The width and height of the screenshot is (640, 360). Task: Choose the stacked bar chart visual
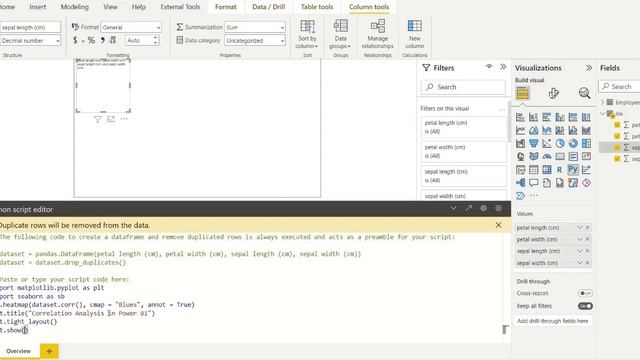click(x=520, y=118)
